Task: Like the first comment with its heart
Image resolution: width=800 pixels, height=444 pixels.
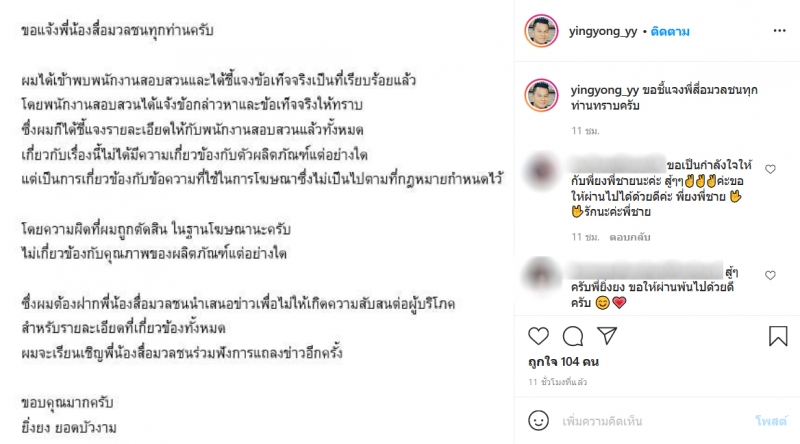Action: click(770, 169)
